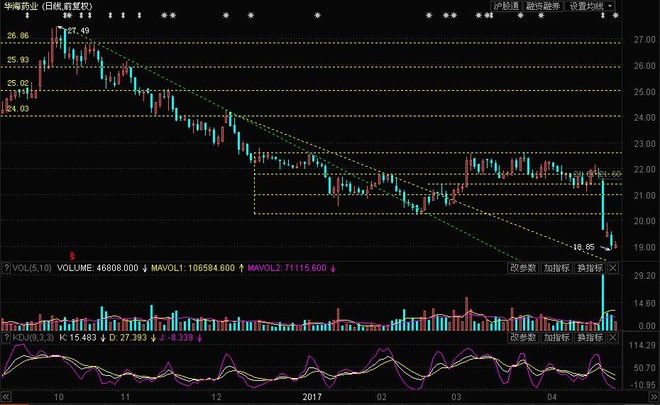
Task: Click the scroll-right double arrow on timeline
Action: (x=654, y=397)
